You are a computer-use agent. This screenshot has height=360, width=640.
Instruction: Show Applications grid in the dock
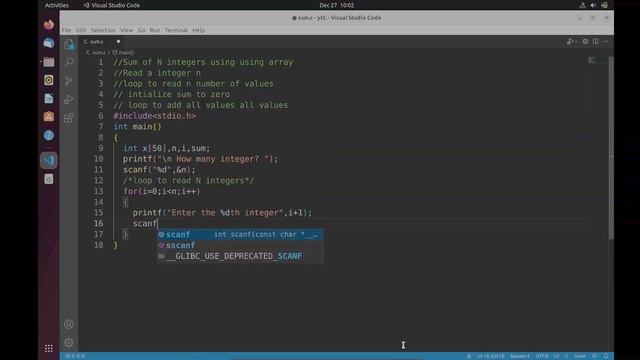tap(49, 348)
